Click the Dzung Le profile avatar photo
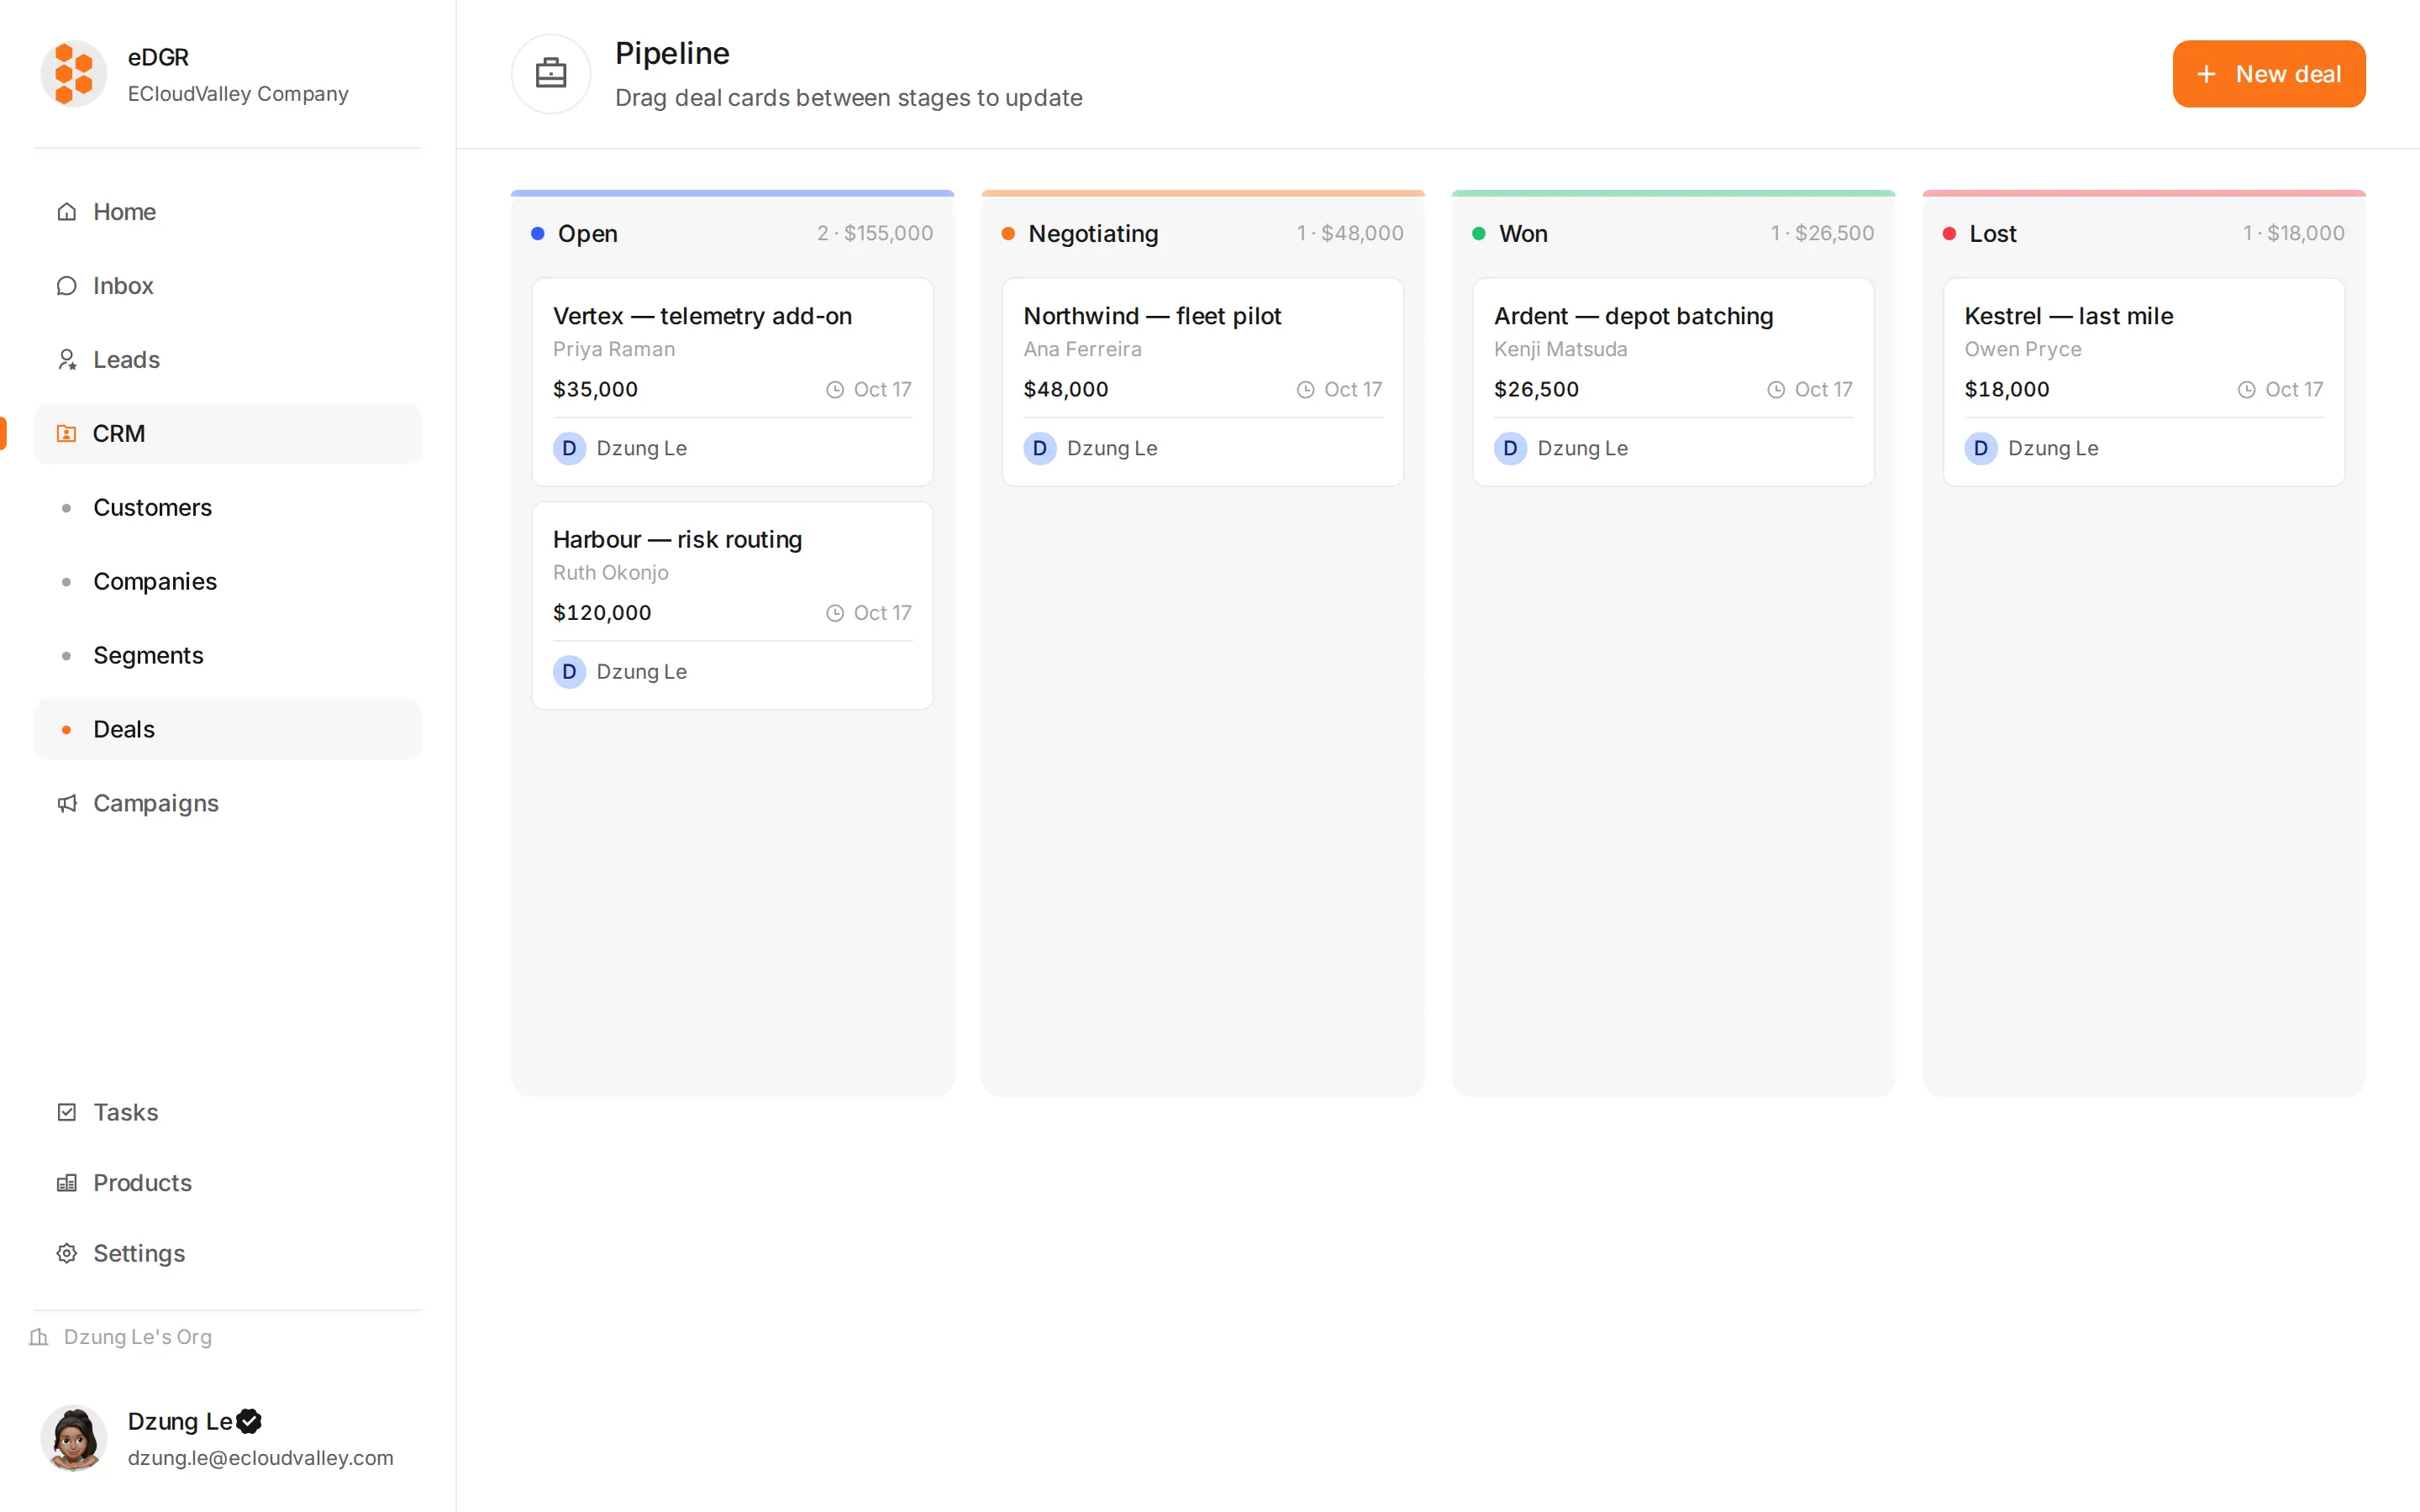2420x1512 pixels. 73,1438
